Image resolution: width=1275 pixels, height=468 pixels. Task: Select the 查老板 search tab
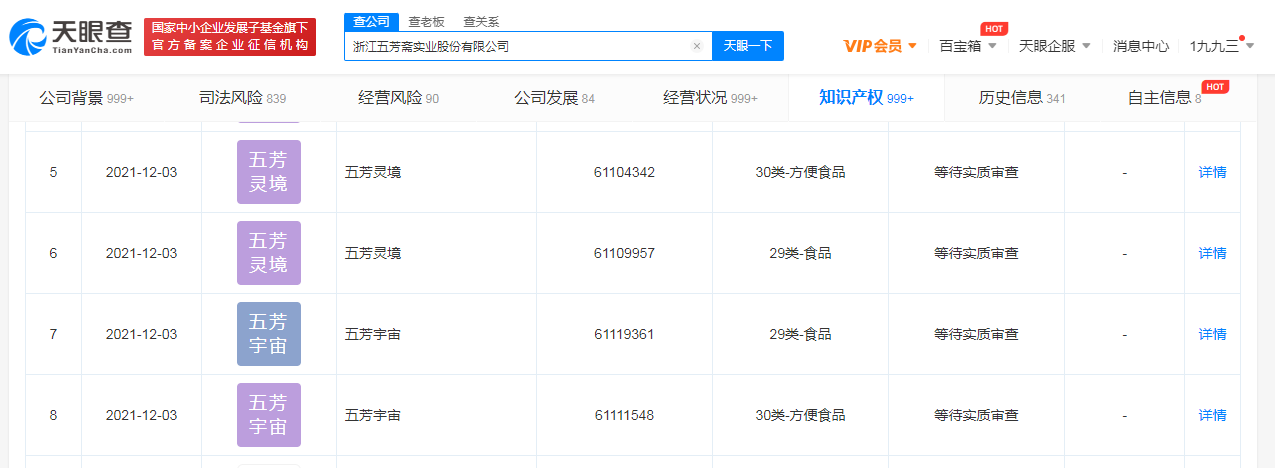[427, 21]
